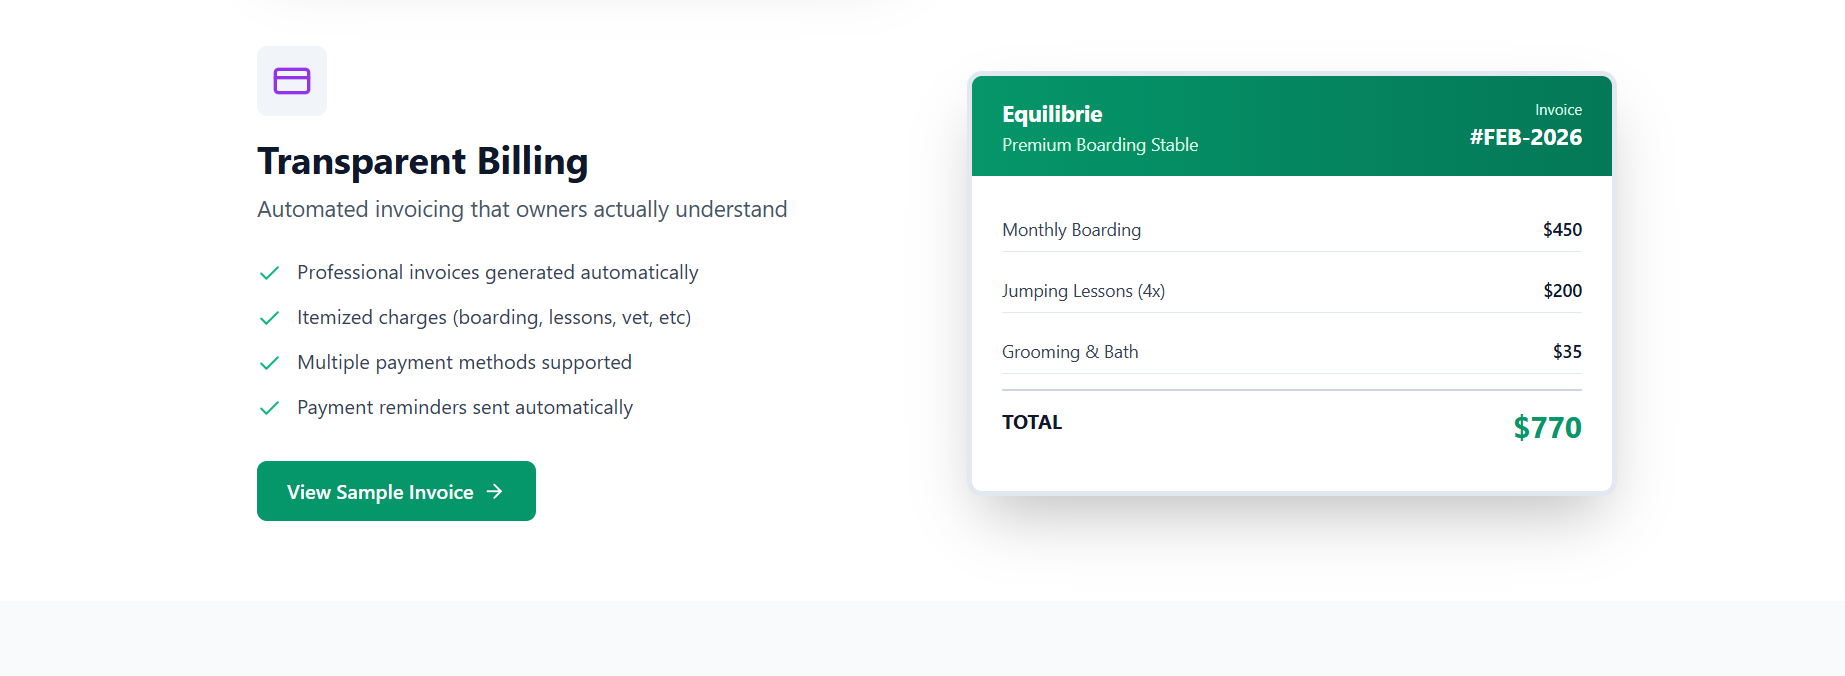The width and height of the screenshot is (1845, 676).
Task: Click the arrow icon inside the green button
Action: pyautogui.click(x=495, y=491)
